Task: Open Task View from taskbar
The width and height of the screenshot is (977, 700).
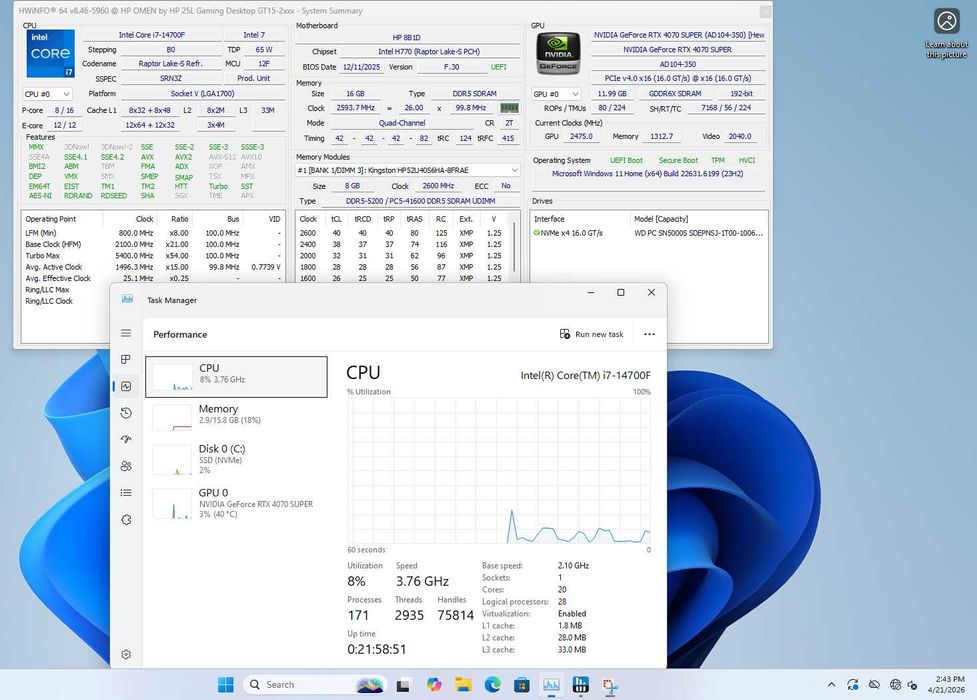Action: [403, 685]
